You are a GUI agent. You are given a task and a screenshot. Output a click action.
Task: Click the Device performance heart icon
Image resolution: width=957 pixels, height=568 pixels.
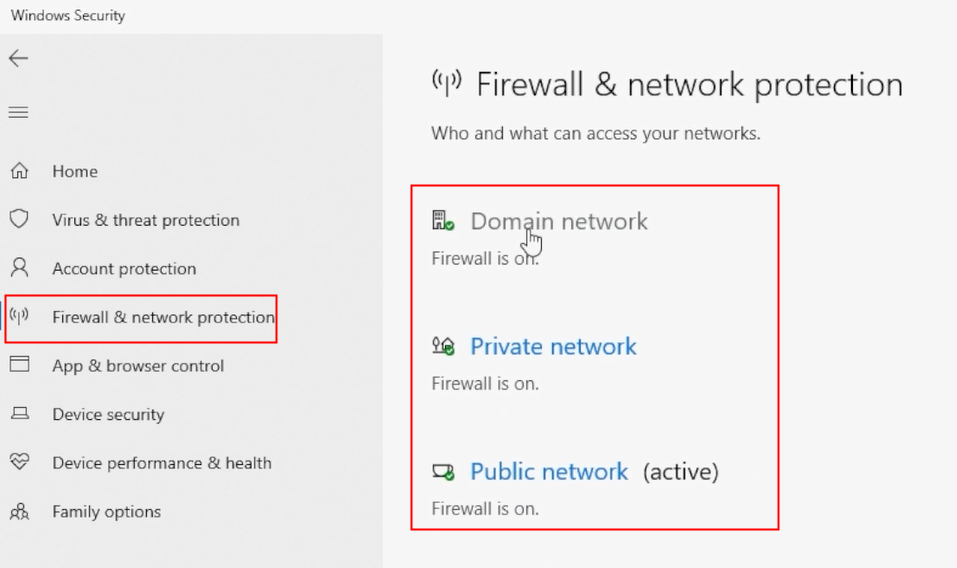[x=20, y=462]
